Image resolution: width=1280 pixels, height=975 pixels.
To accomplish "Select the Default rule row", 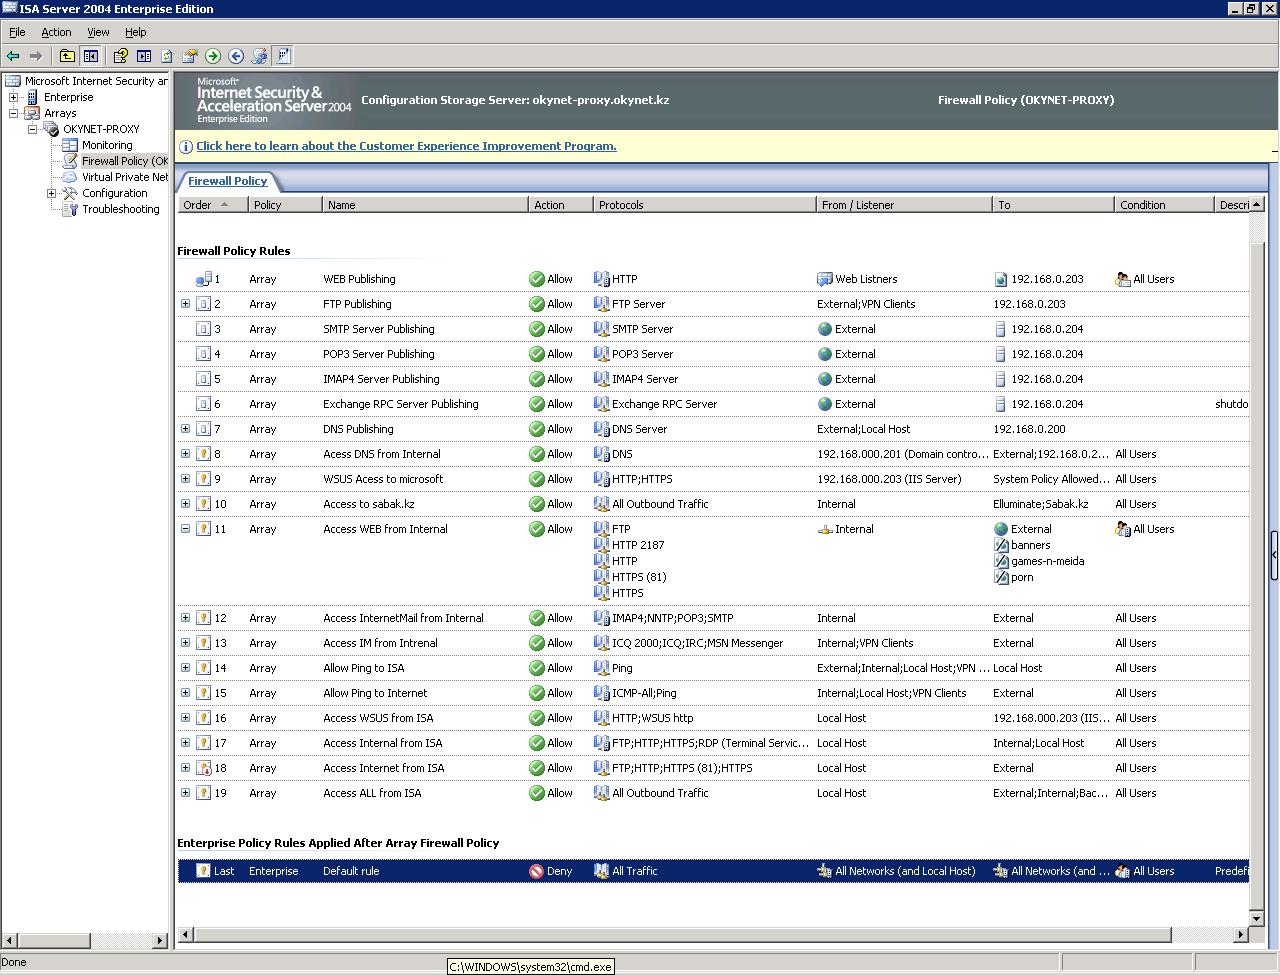I will click(713, 871).
